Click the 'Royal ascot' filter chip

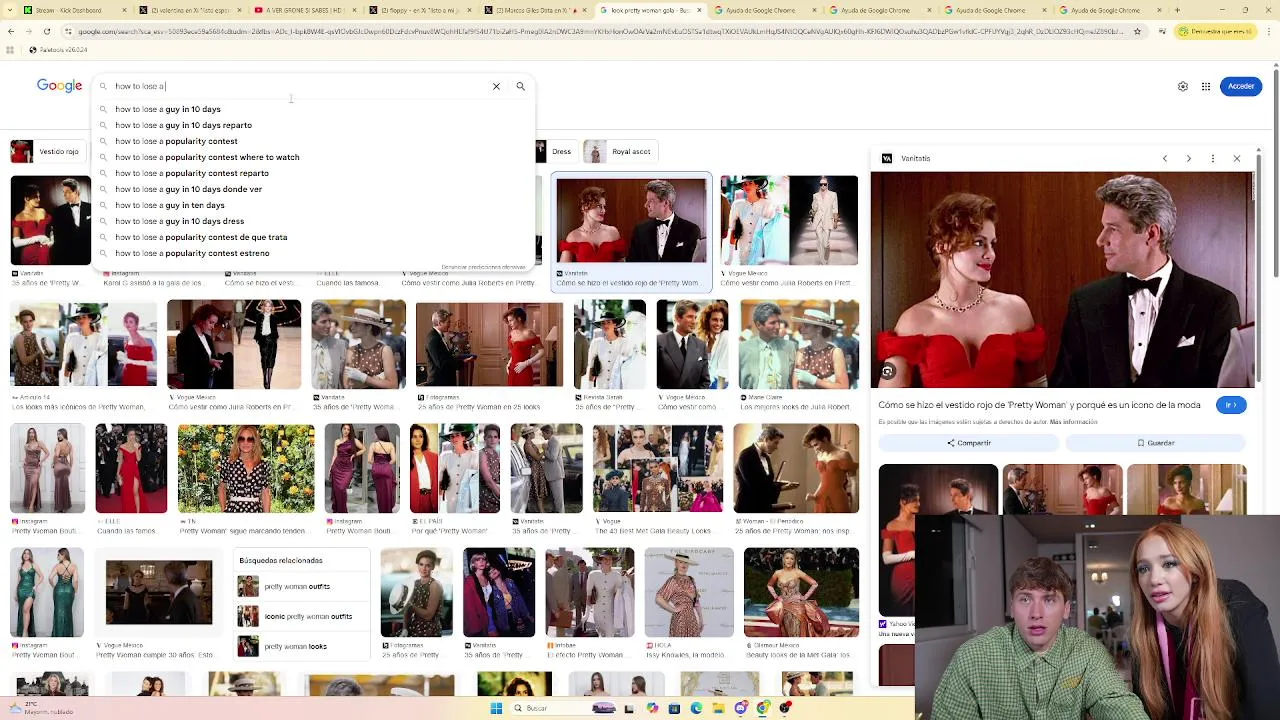(620, 152)
